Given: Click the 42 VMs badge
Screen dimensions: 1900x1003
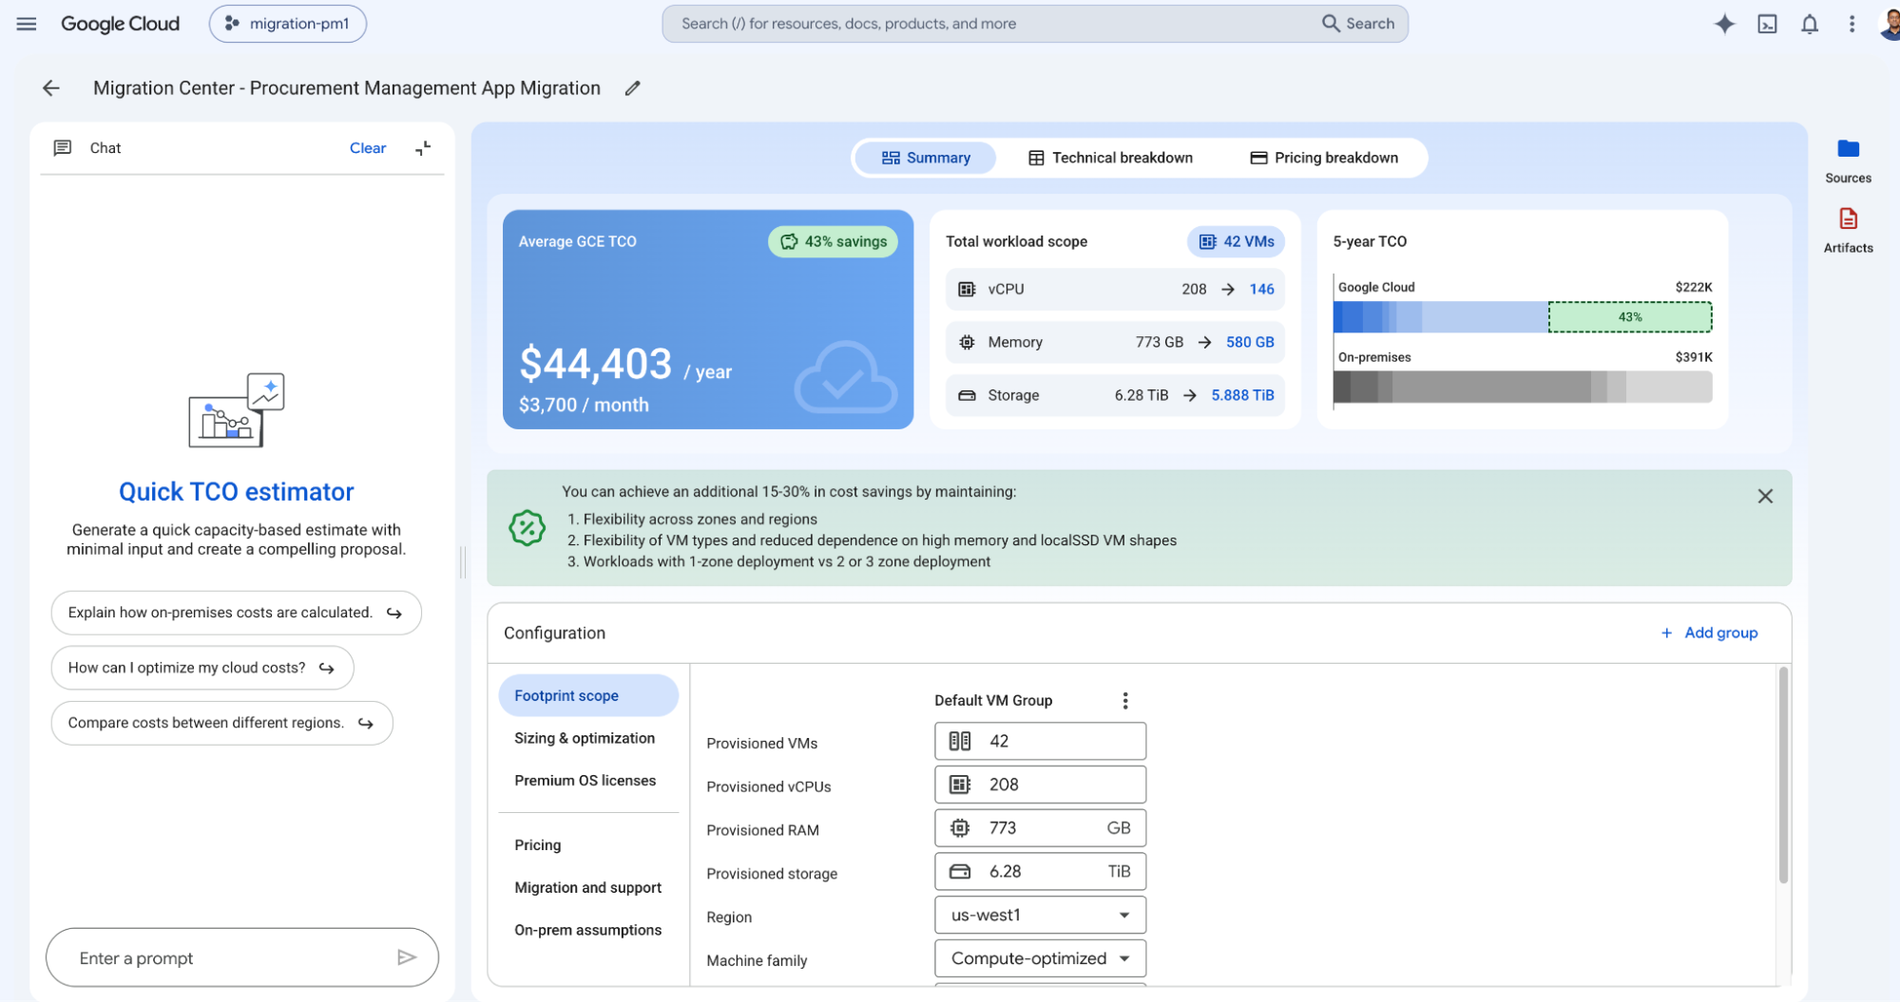Looking at the screenshot, I should click(x=1236, y=242).
